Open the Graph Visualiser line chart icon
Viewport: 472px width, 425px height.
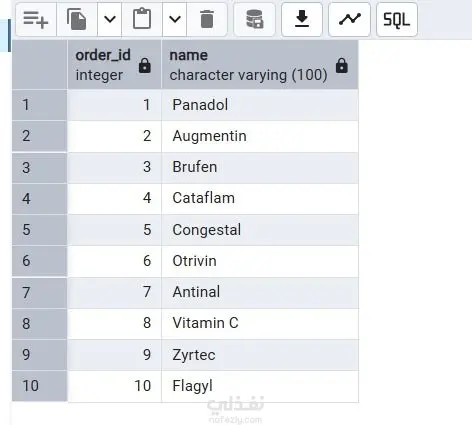pyautogui.click(x=349, y=19)
